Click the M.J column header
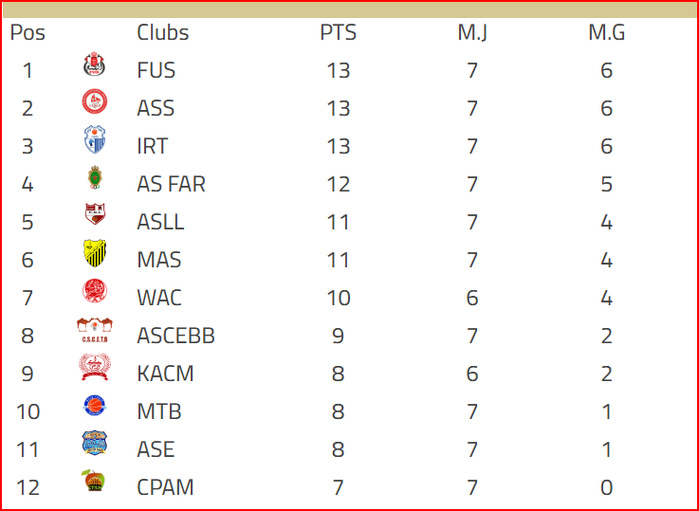This screenshot has height=511, width=699. (472, 32)
